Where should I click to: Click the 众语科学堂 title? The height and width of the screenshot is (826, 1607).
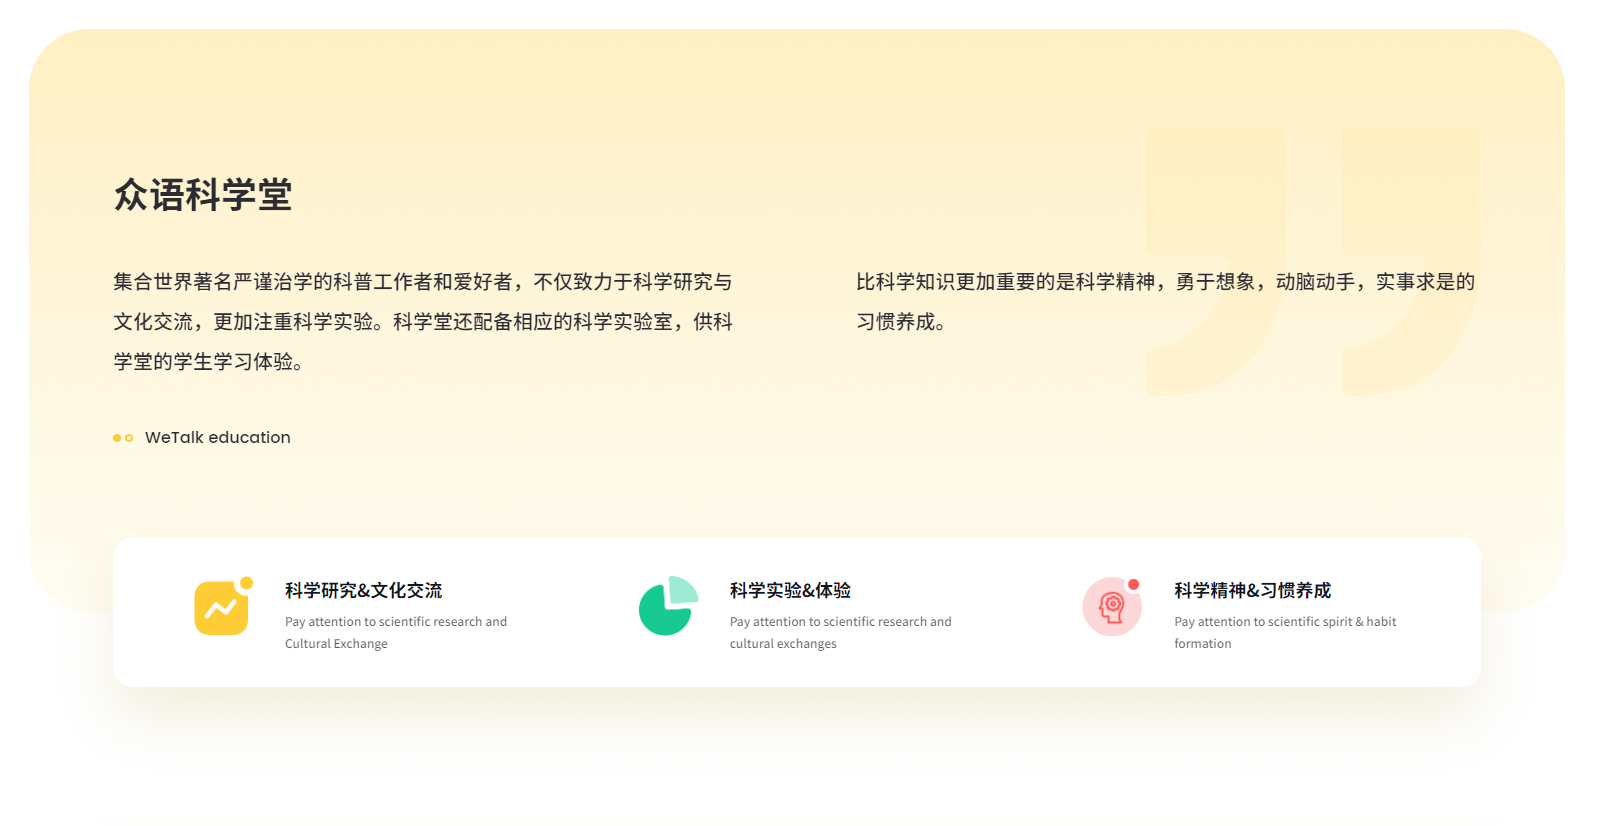point(203,195)
